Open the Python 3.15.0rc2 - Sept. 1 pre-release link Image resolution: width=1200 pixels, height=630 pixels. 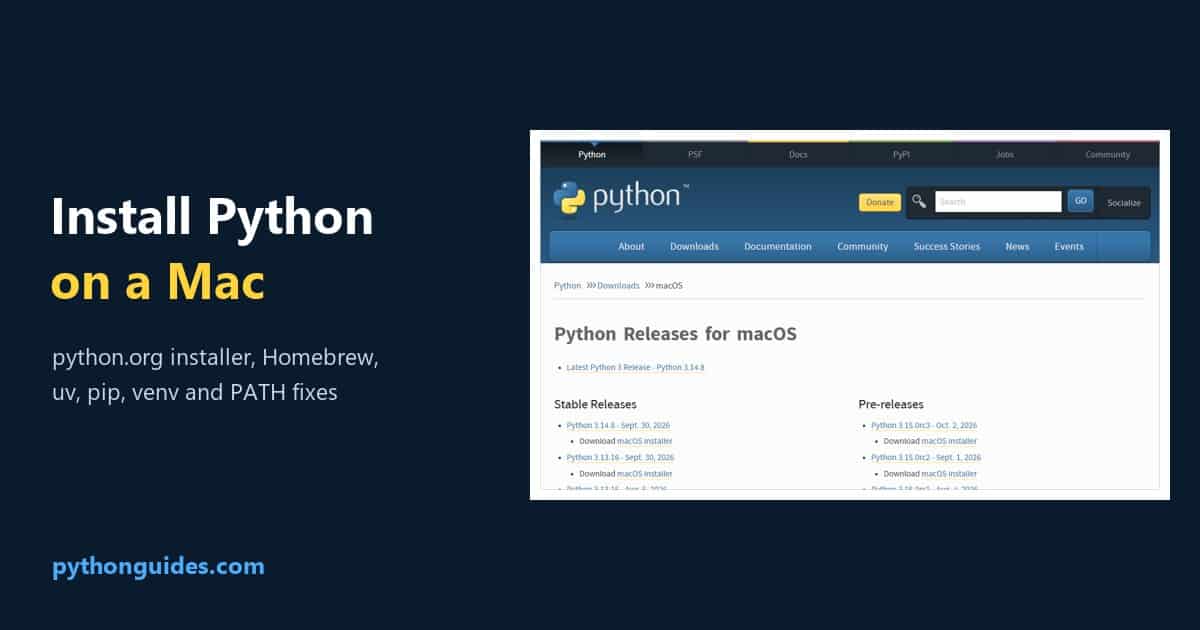point(926,457)
